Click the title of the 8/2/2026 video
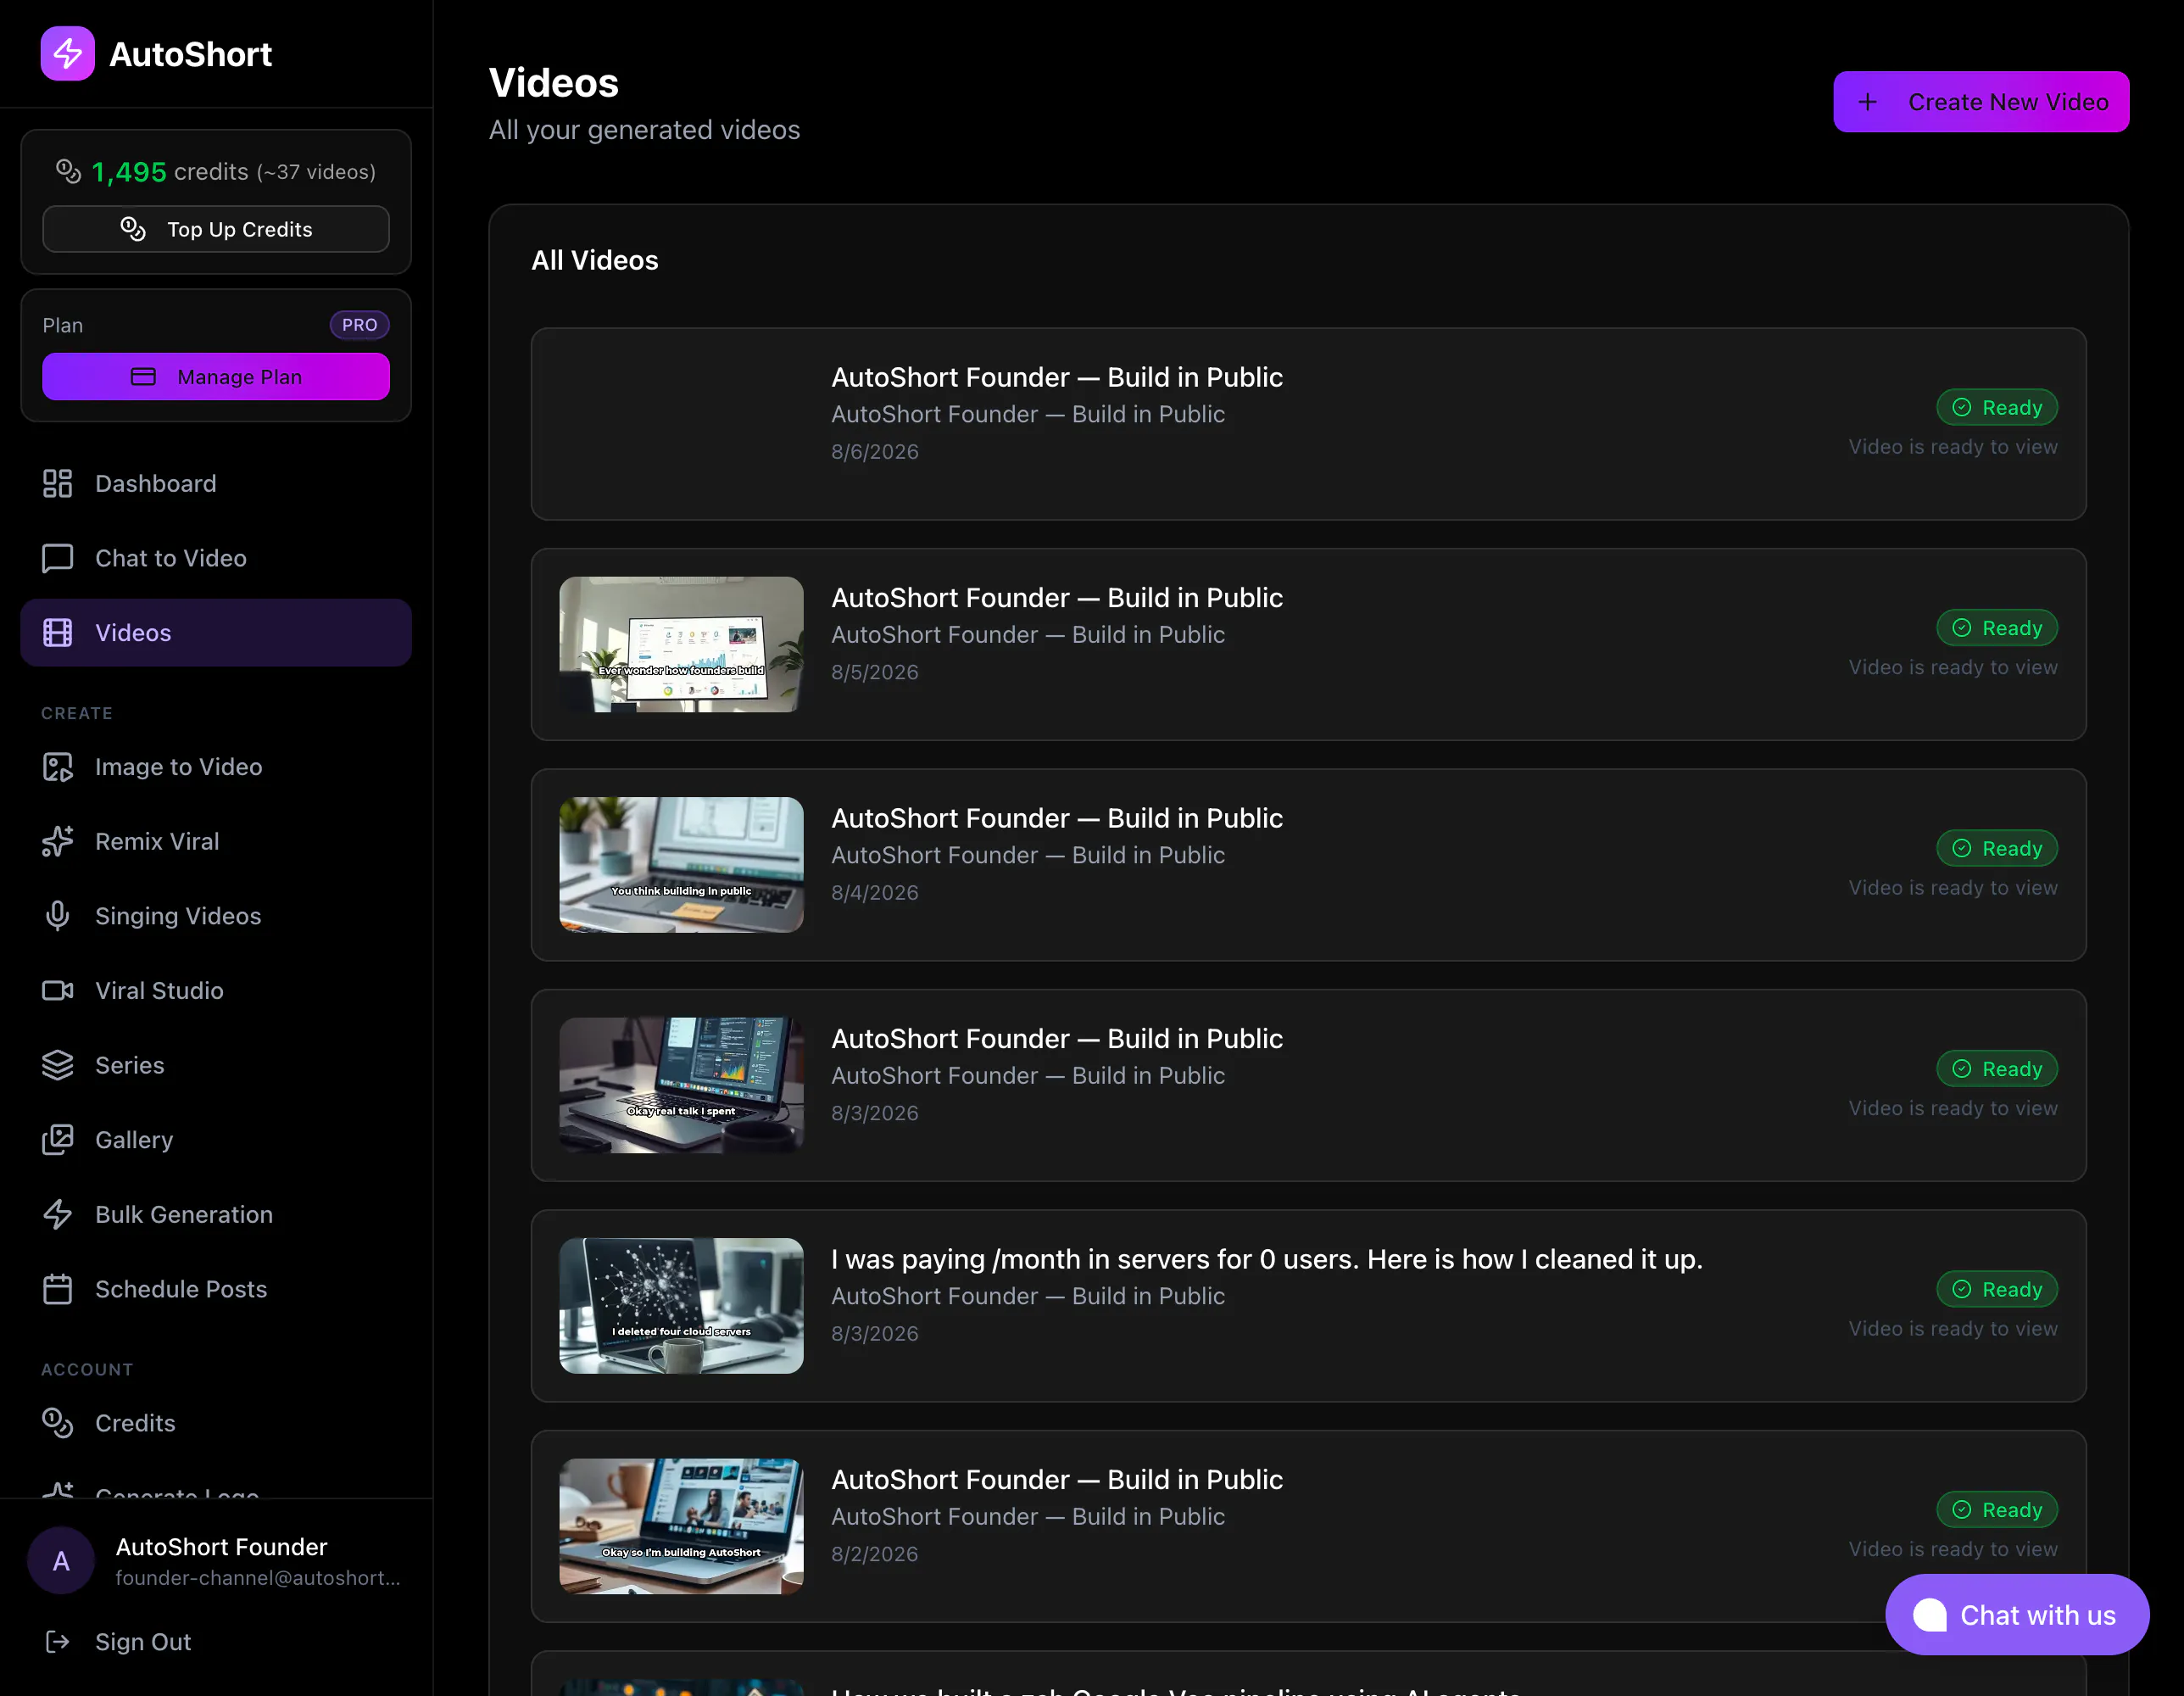Viewport: 2184px width, 1696px height. tap(1057, 1480)
